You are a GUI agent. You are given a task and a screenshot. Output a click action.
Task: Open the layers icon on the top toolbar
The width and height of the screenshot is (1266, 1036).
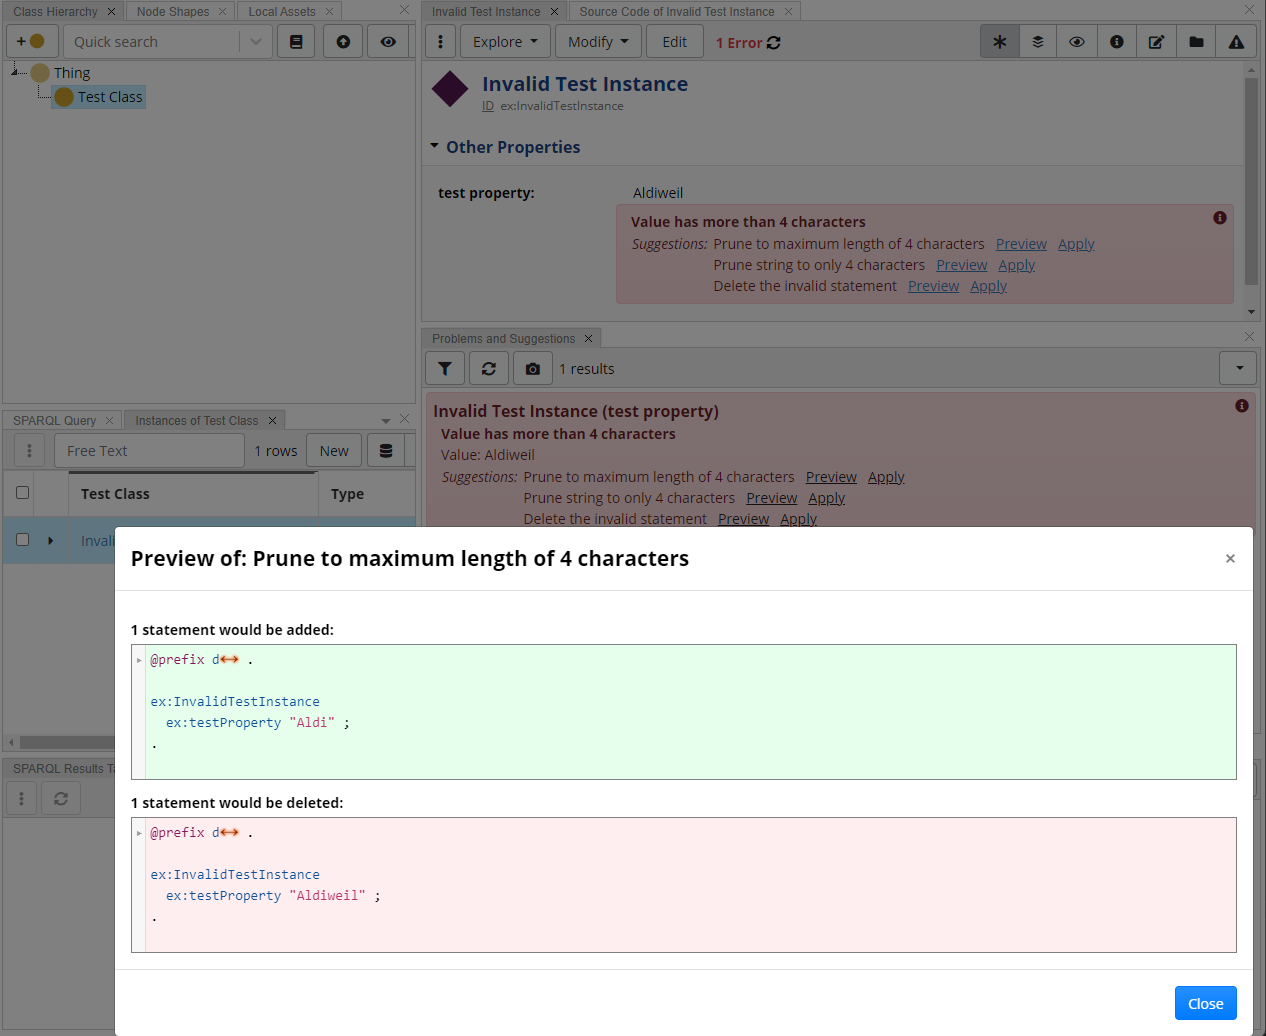pos(1037,41)
